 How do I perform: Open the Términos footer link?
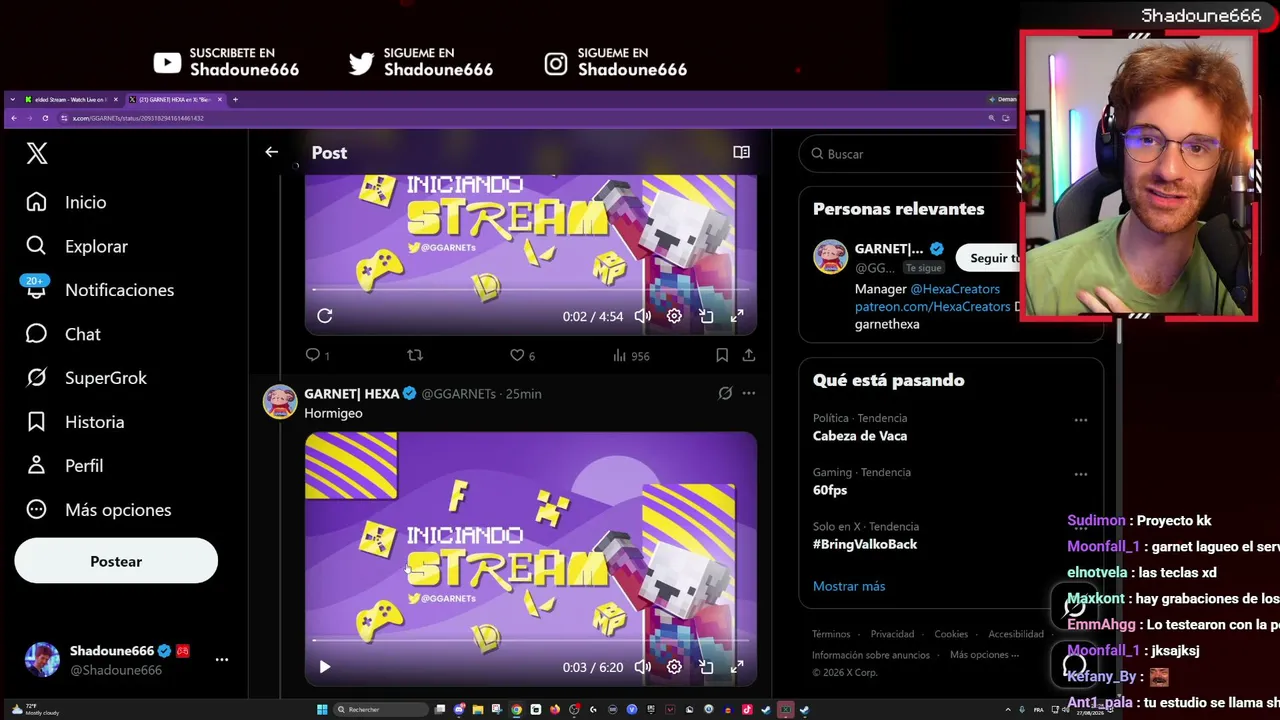pos(831,634)
